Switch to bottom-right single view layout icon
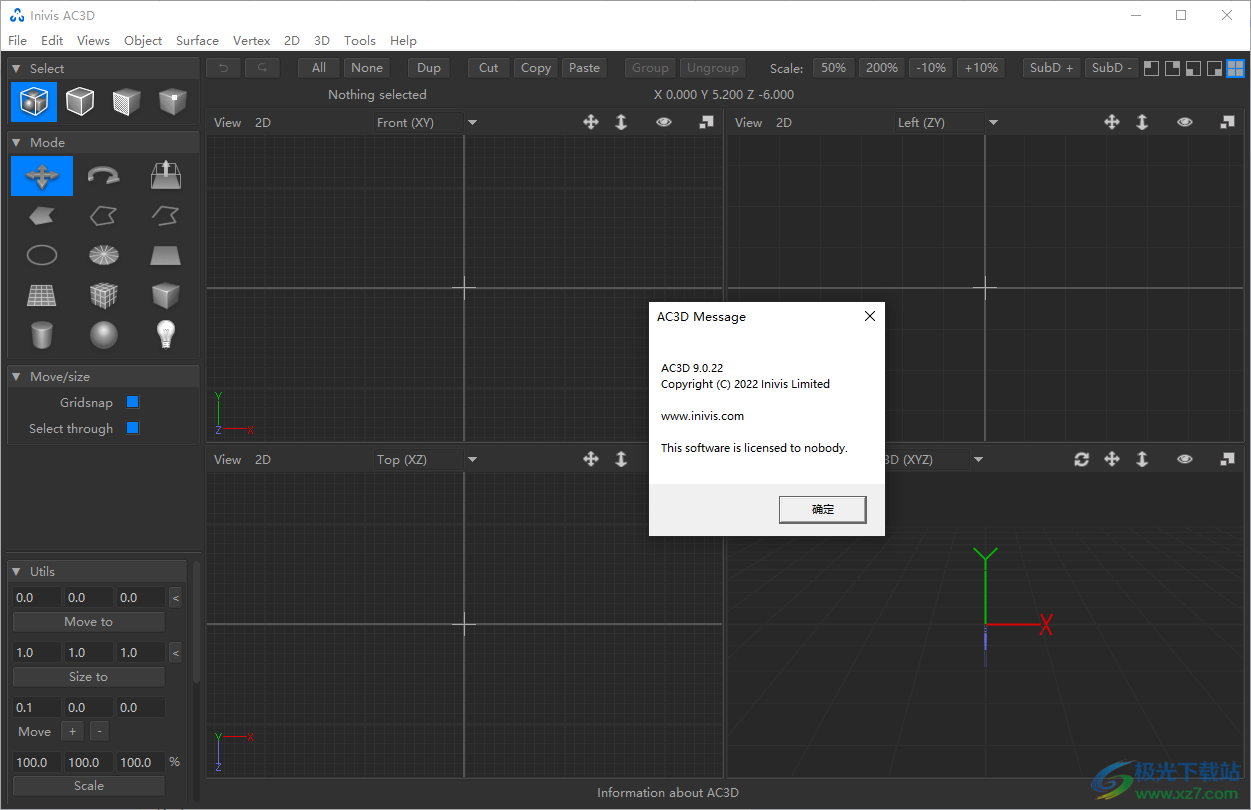 [1214, 68]
